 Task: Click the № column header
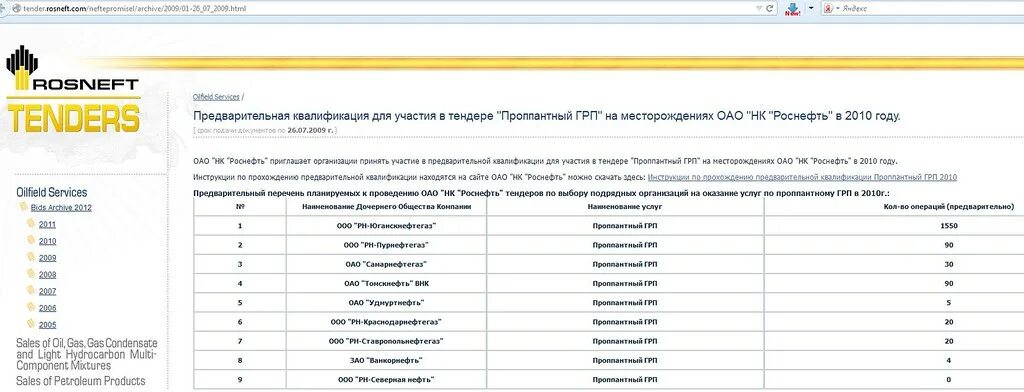click(240, 206)
